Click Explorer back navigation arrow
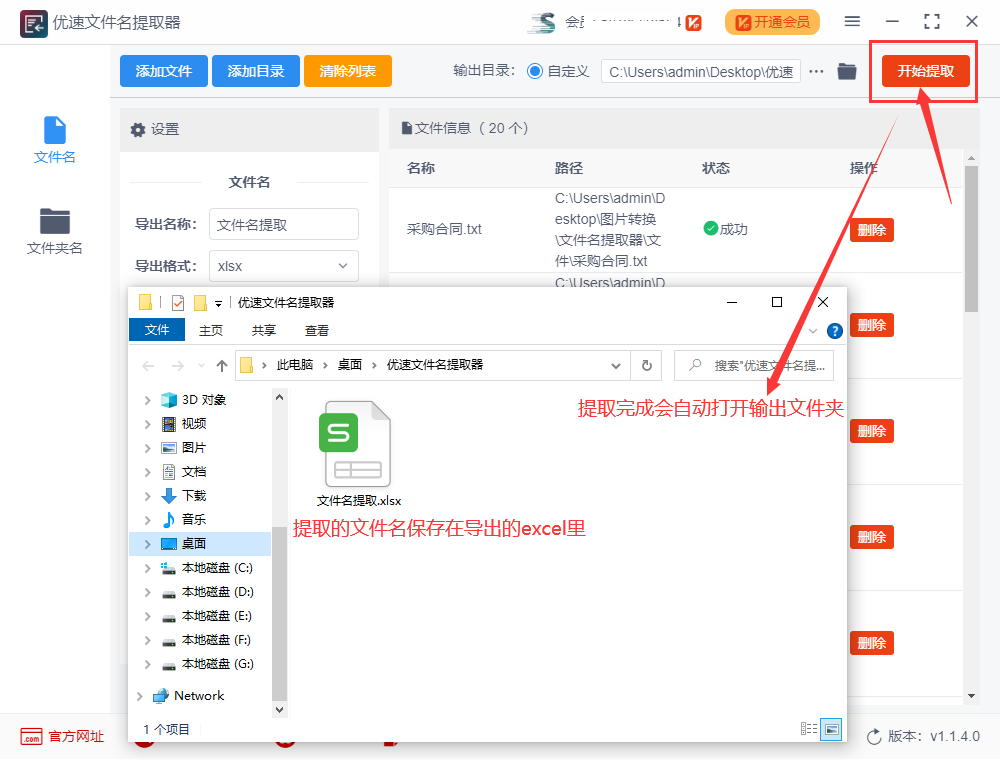This screenshot has height=760, width=1000. (x=149, y=365)
